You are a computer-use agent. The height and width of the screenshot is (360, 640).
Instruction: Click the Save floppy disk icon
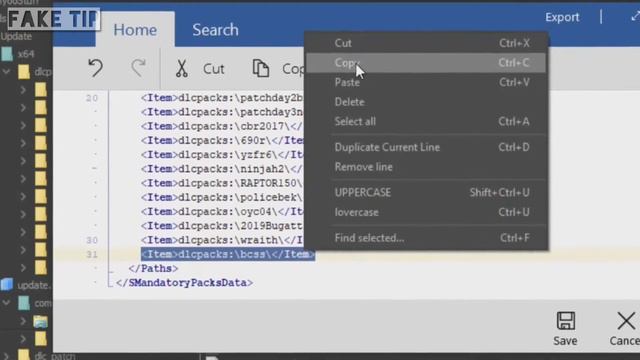tap(566, 321)
